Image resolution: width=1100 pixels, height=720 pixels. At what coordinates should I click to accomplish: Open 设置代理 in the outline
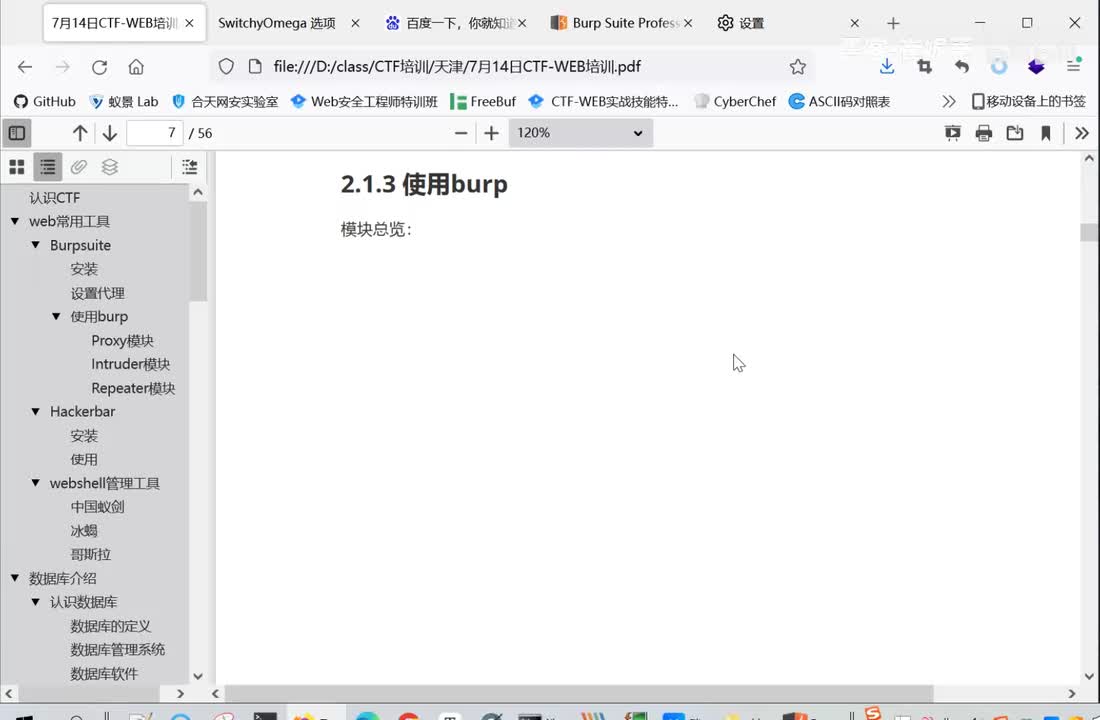click(97, 293)
